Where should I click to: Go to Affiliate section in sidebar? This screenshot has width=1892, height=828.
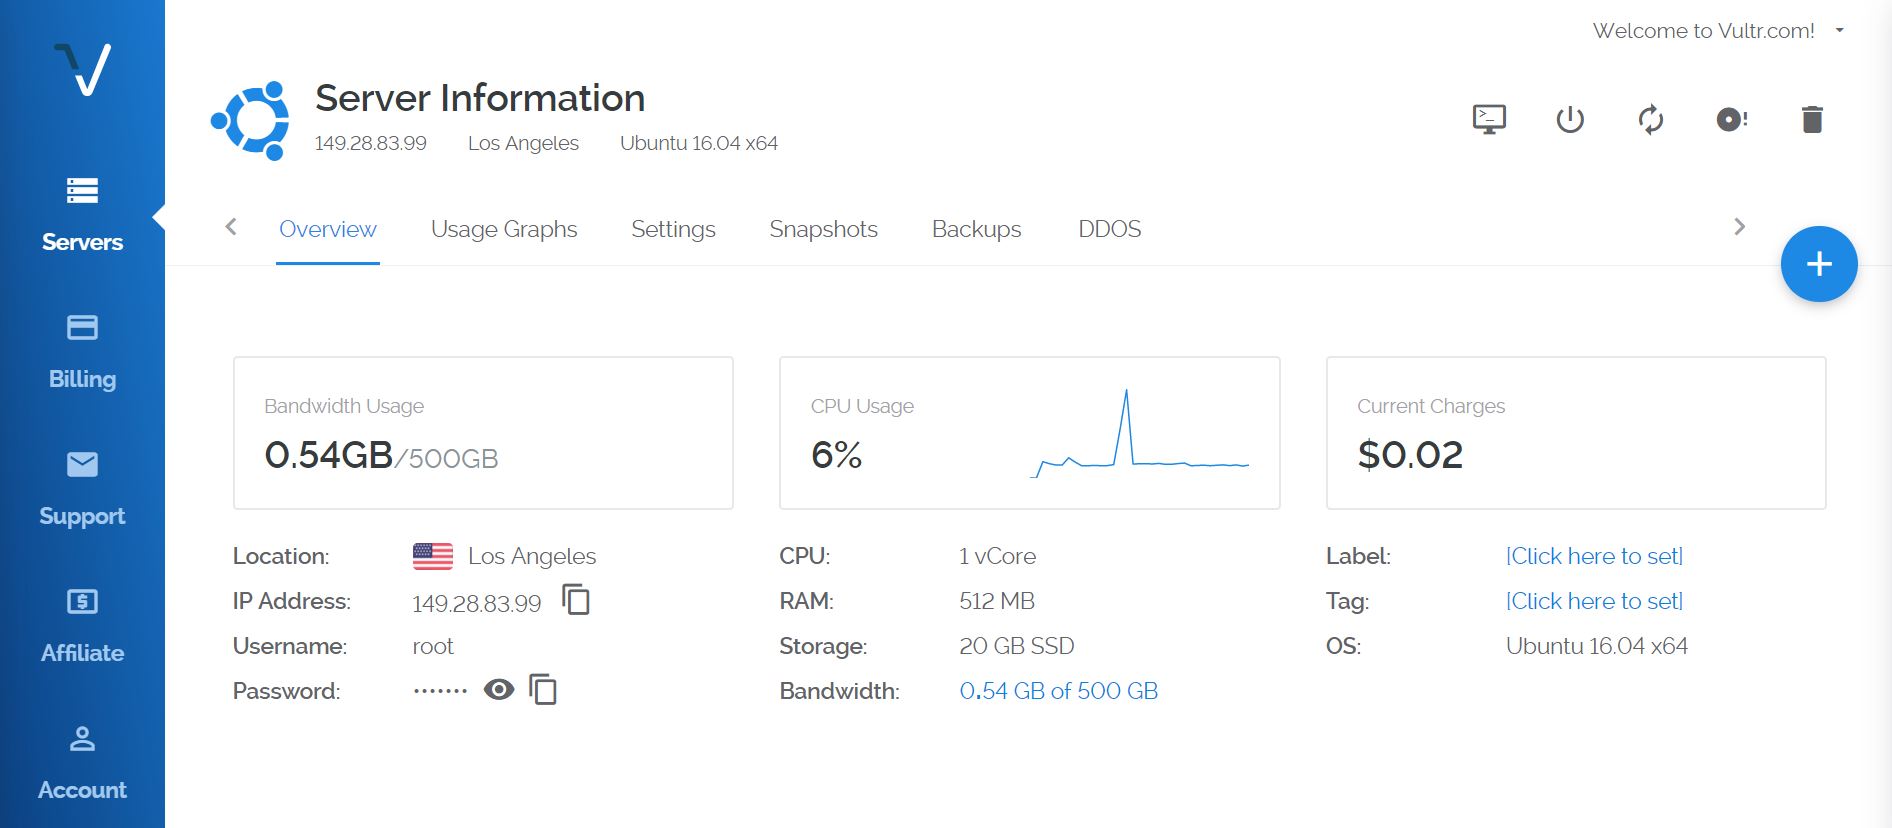[82, 626]
